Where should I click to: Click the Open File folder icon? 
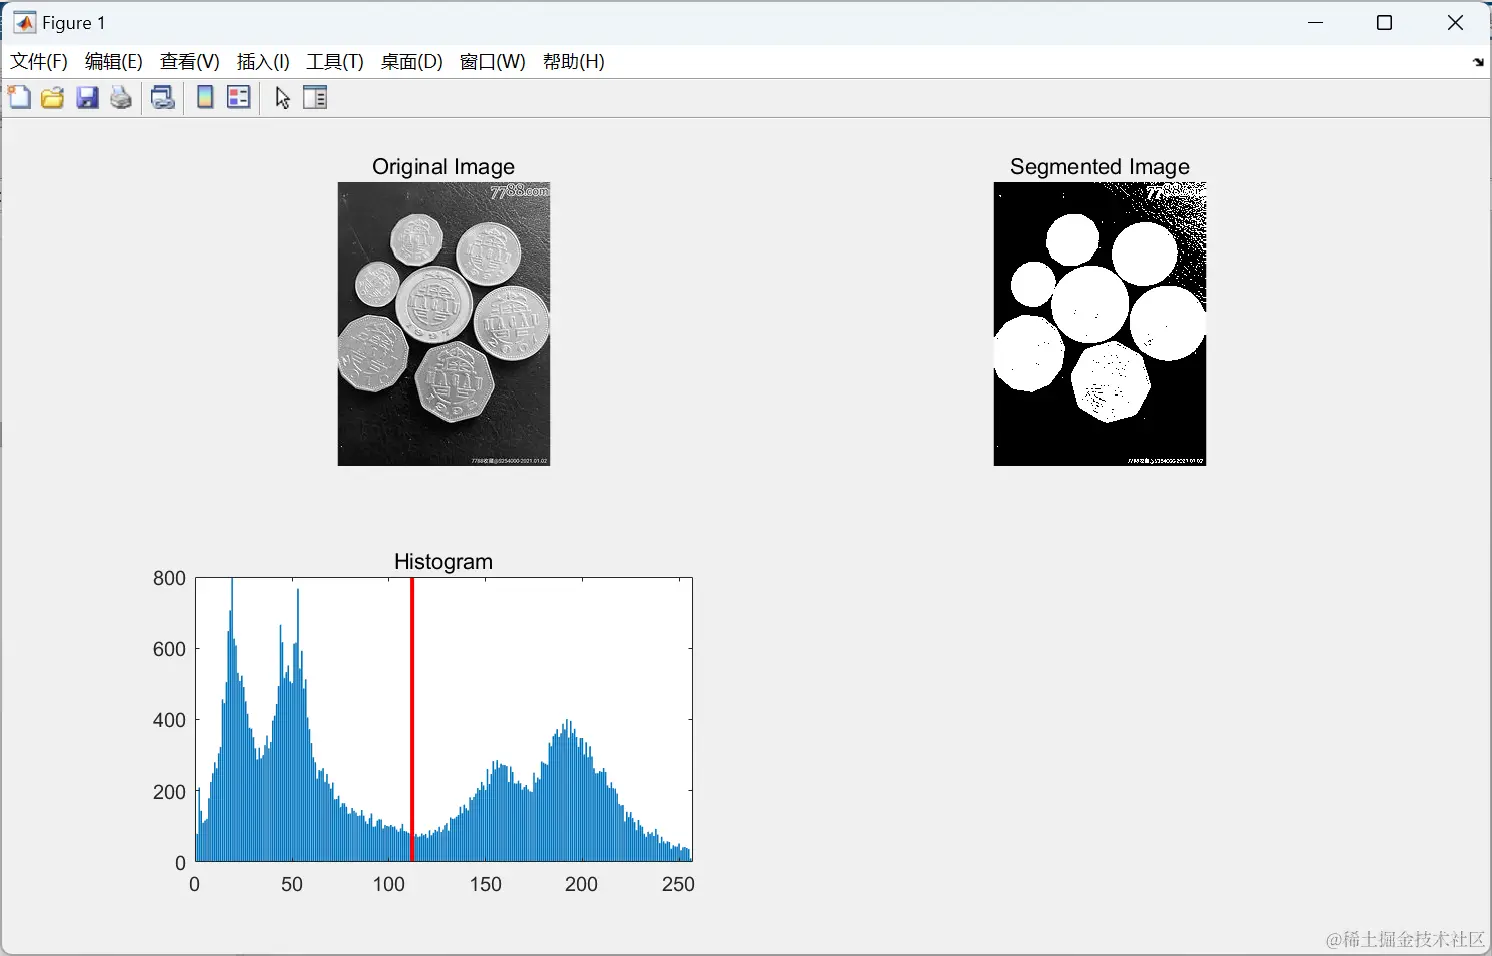coord(53,97)
